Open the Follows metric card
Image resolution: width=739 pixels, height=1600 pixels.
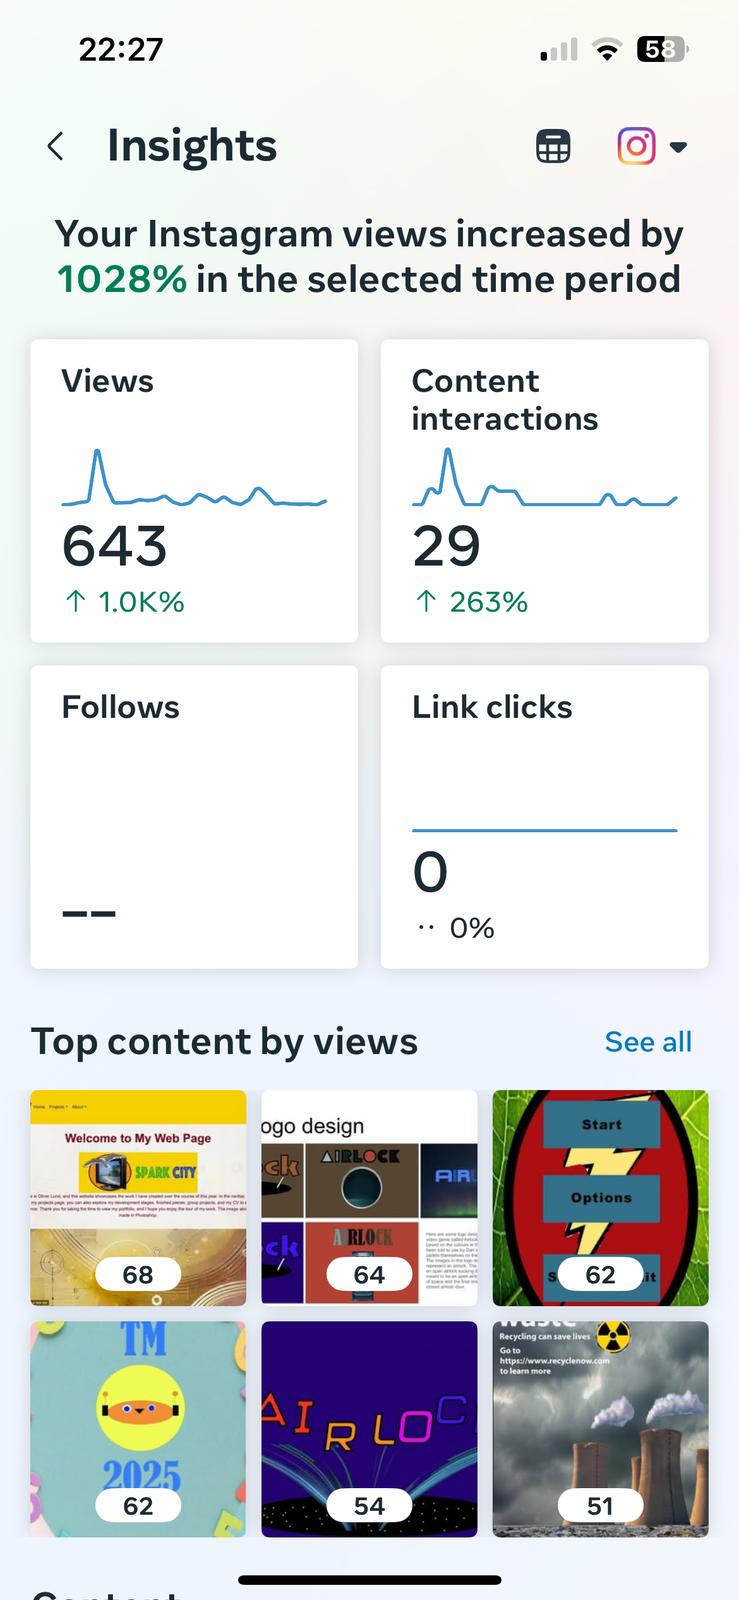point(194,816)
